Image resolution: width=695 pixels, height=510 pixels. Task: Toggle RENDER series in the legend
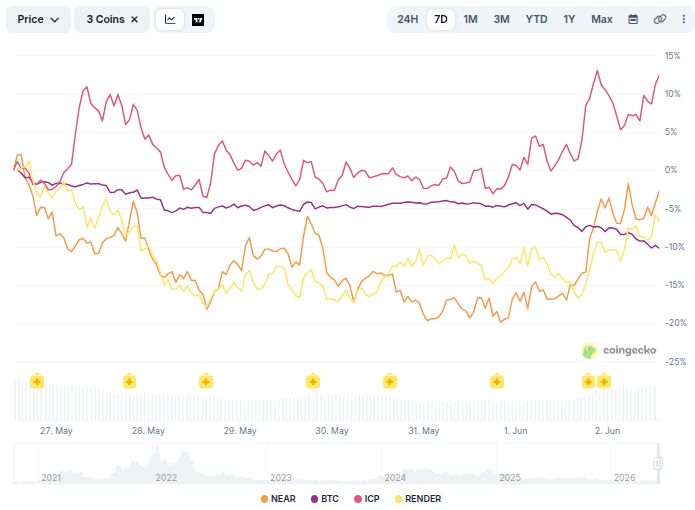[x=418, y=499]
